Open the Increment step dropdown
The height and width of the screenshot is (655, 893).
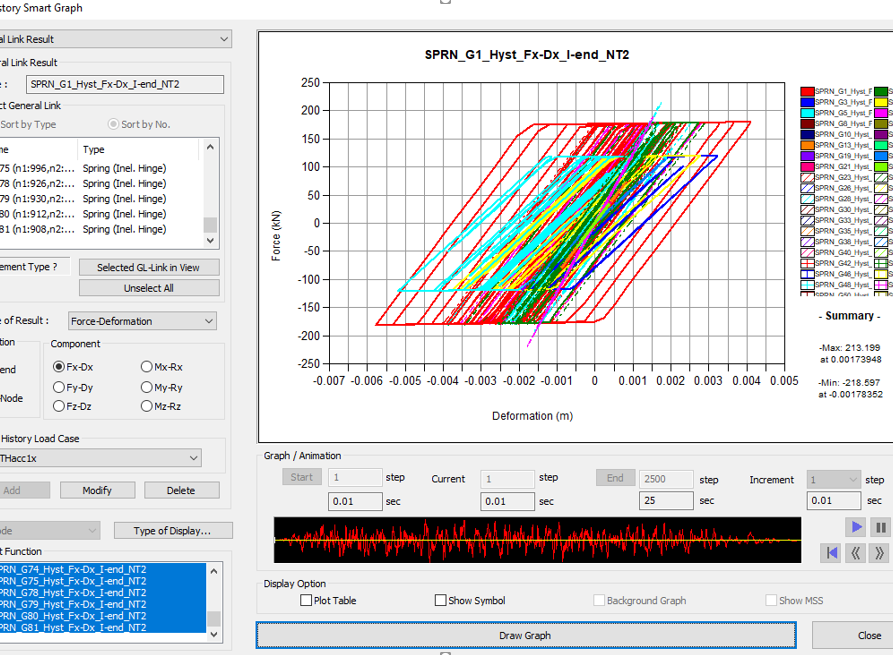point(833,480)
